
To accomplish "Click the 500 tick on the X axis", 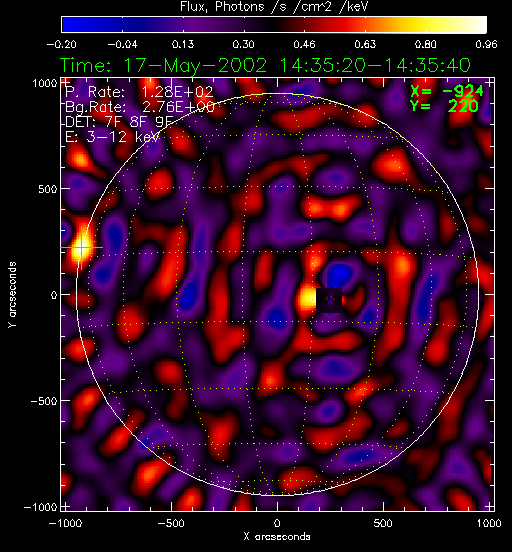I will coord(383,523).
